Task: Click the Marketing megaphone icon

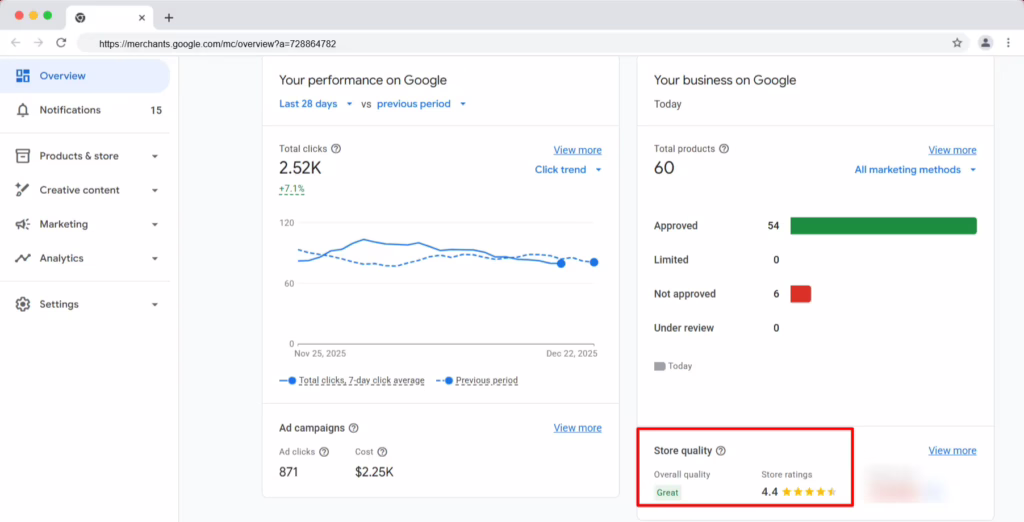Action: (x=23, y=224)
